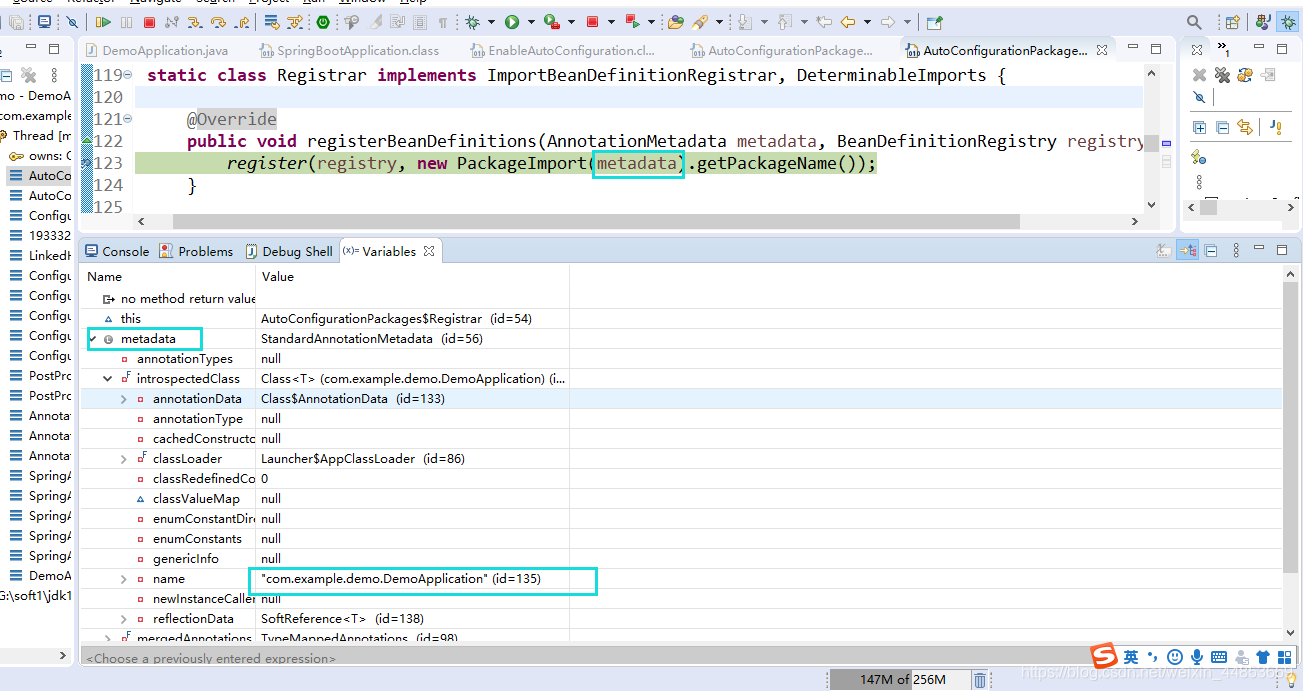Click the Pin Editor toolbar icon
Screen dimensions: 1303x691
click(x=934, y=22)
